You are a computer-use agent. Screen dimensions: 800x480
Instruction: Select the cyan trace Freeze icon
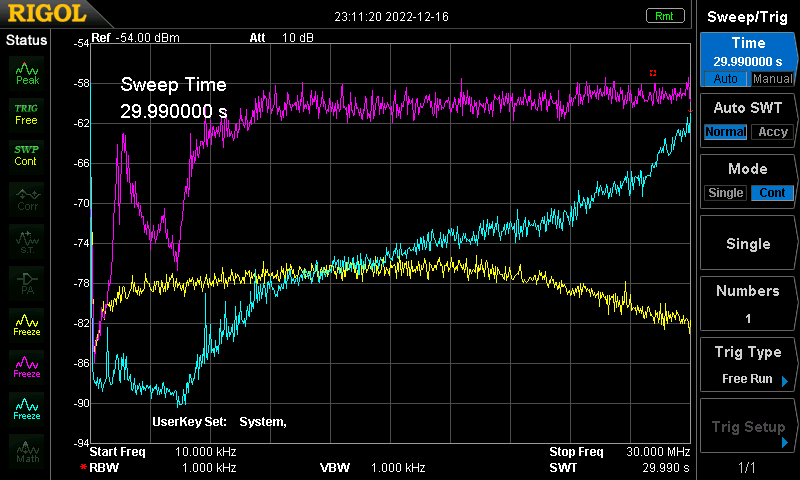coord(27,408)
